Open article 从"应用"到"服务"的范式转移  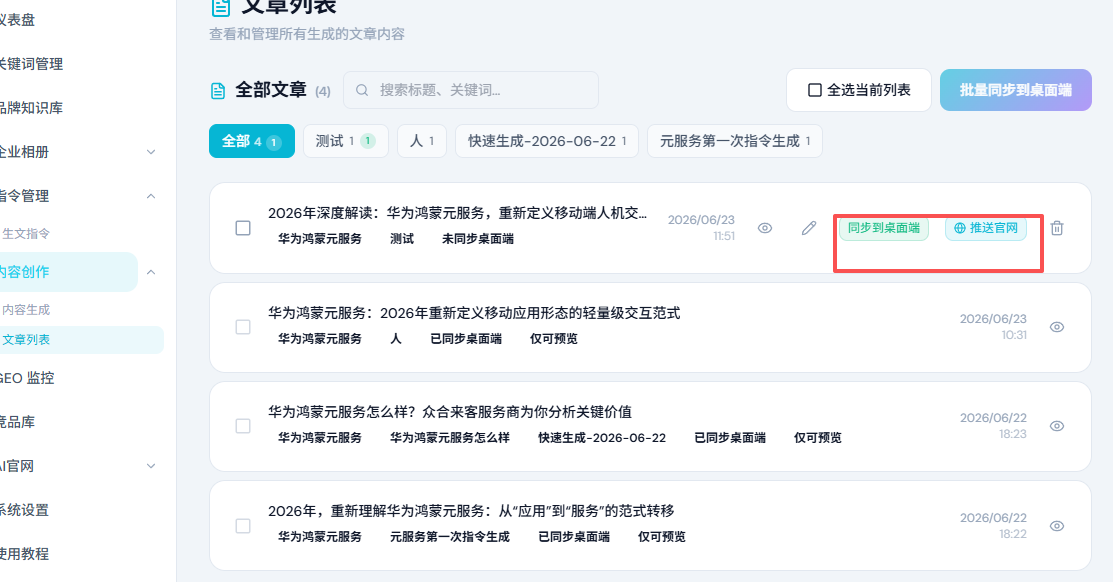coord(471,511)
